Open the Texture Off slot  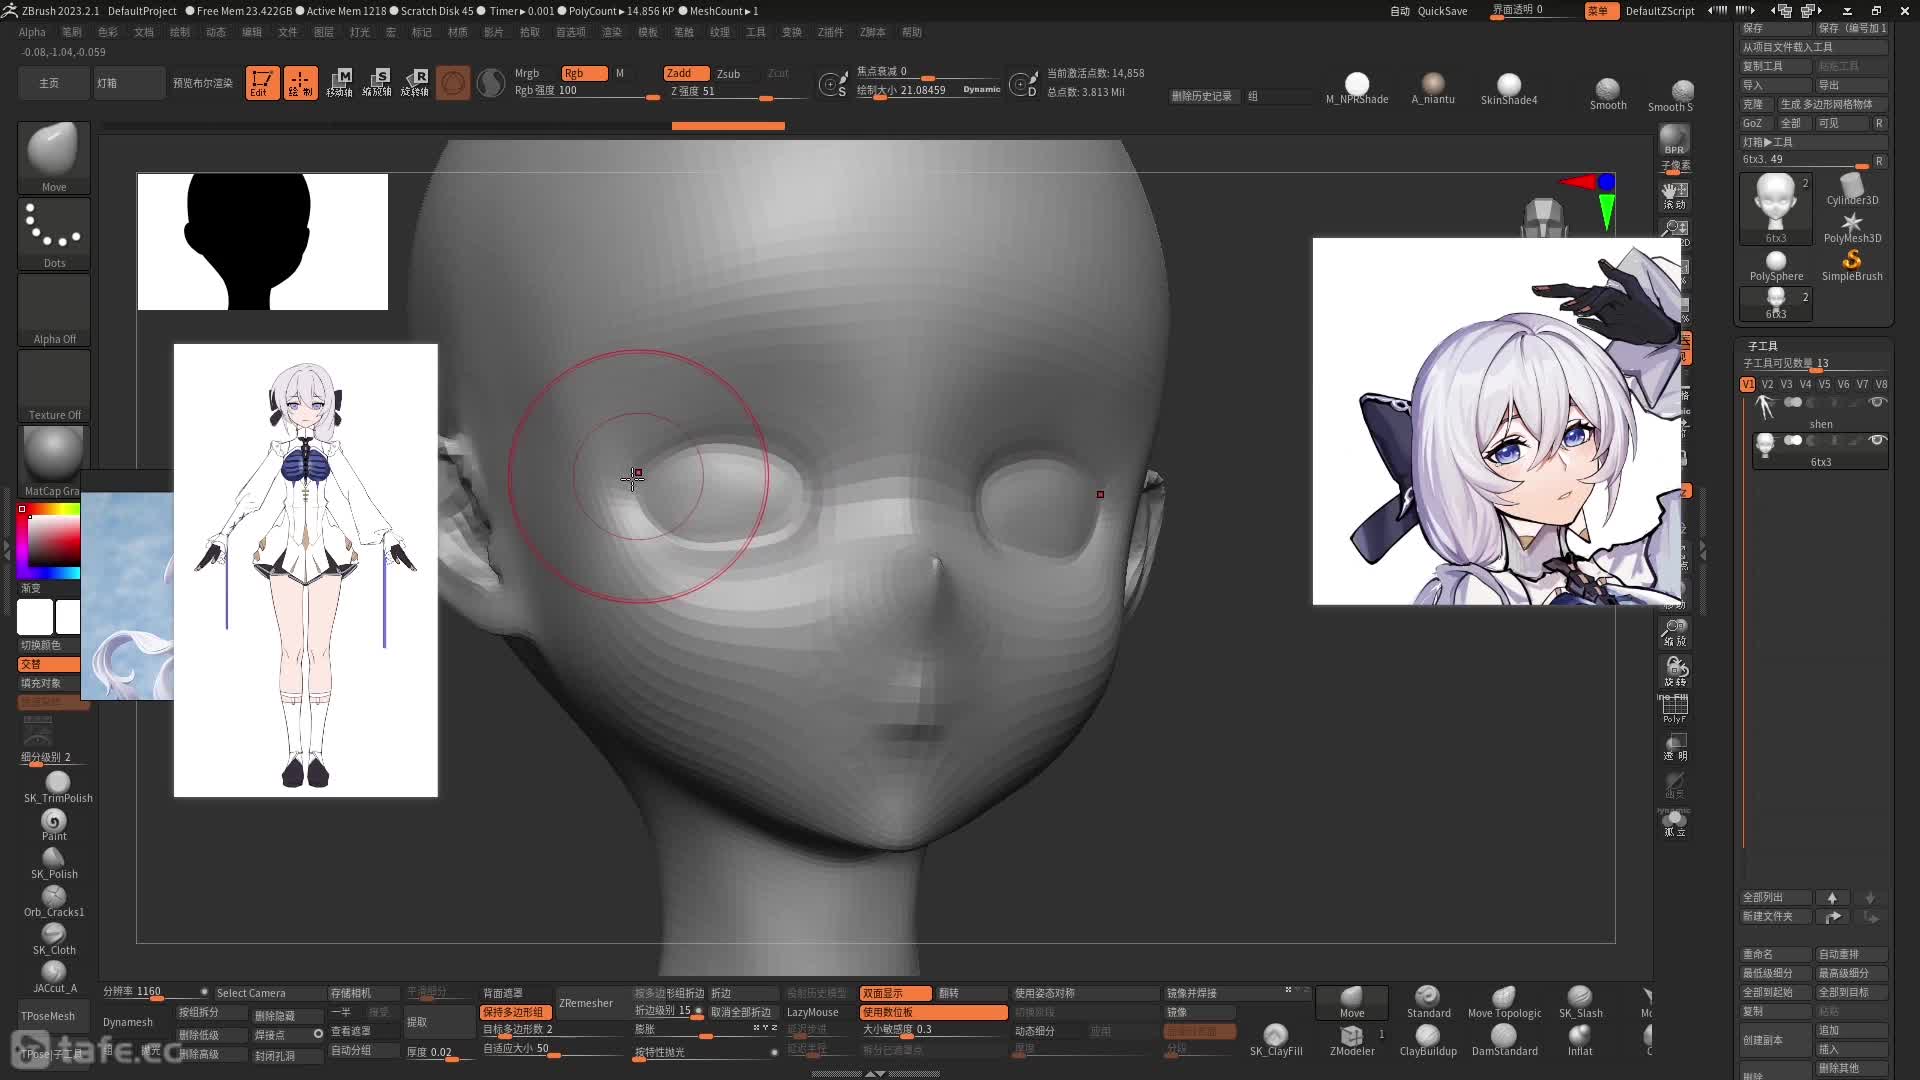[x=54, y=386]
